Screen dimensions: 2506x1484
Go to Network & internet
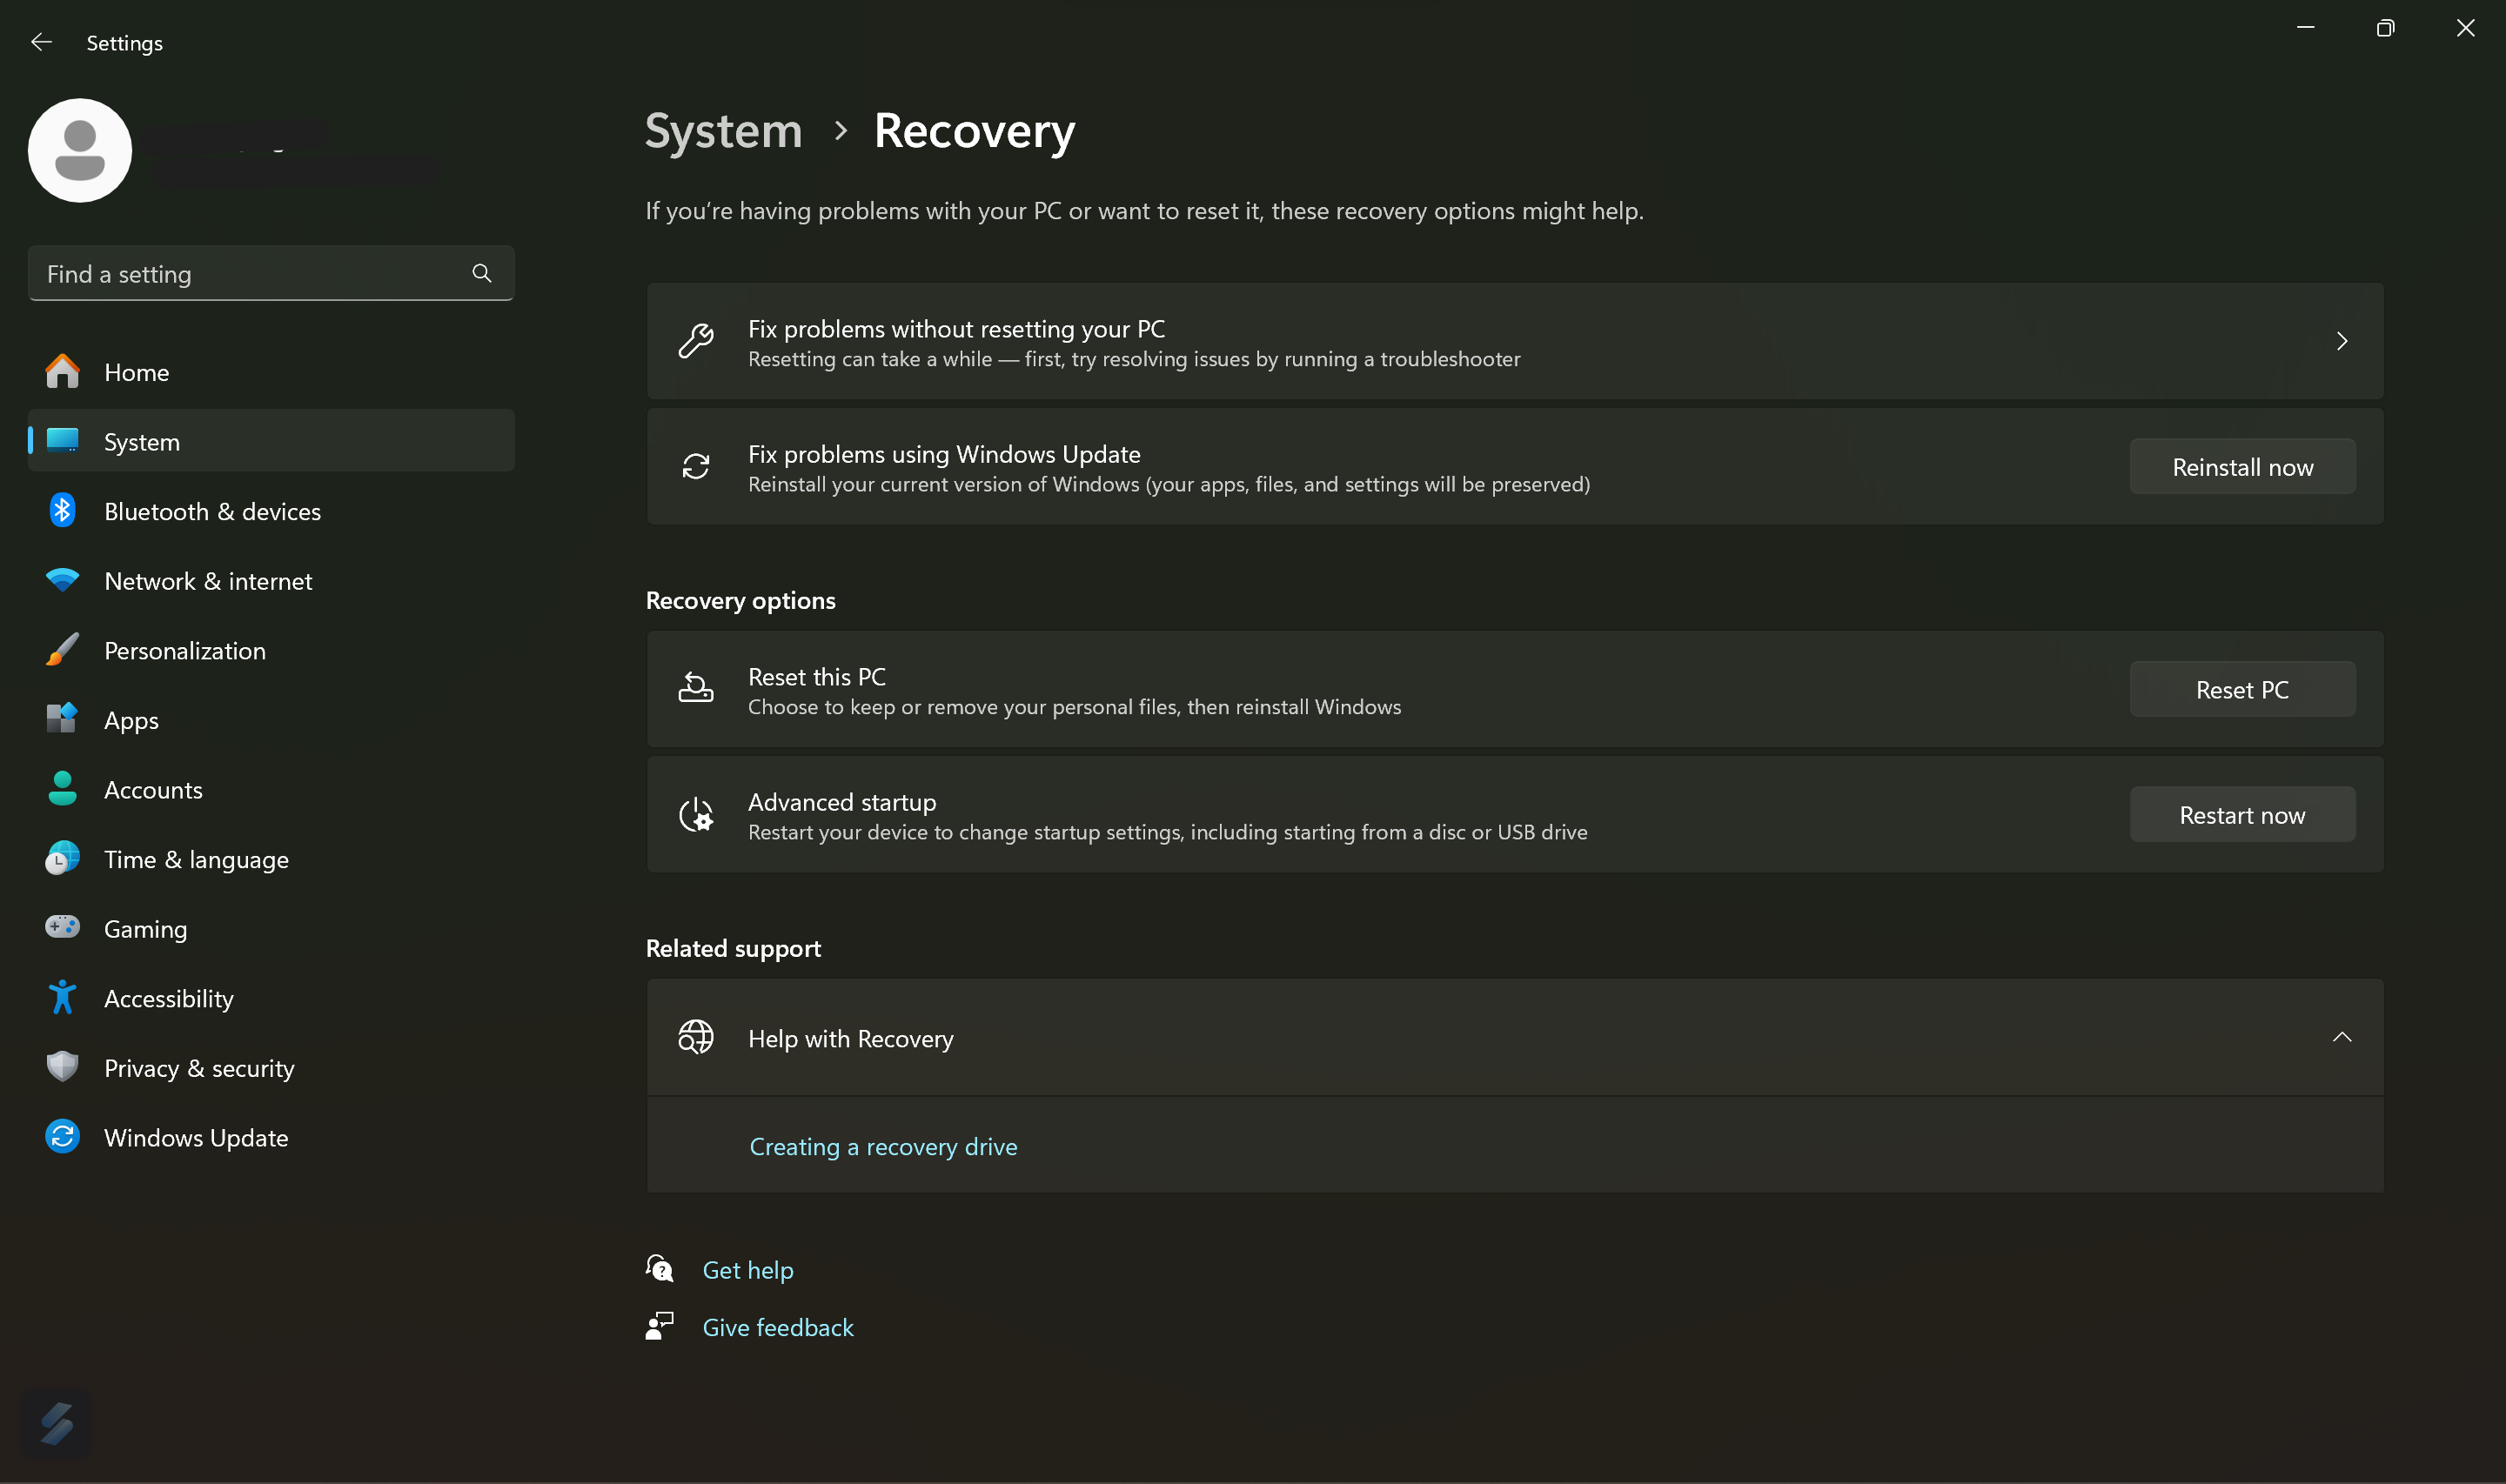point(271,581)
